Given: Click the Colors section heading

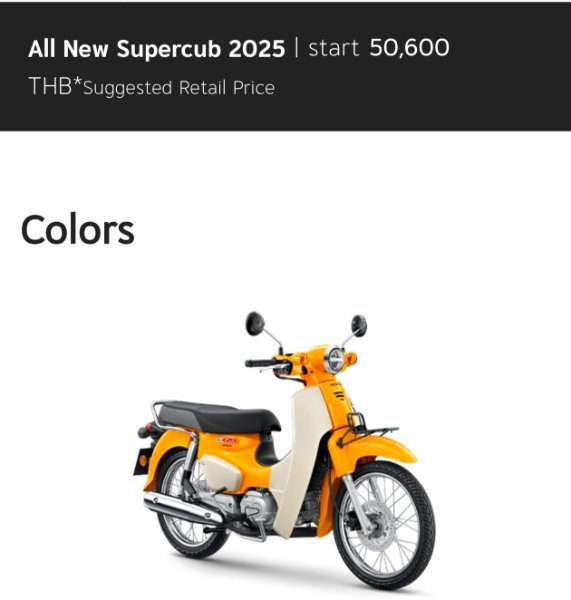Looking at the screenshot, I should [x=78, y=229].
